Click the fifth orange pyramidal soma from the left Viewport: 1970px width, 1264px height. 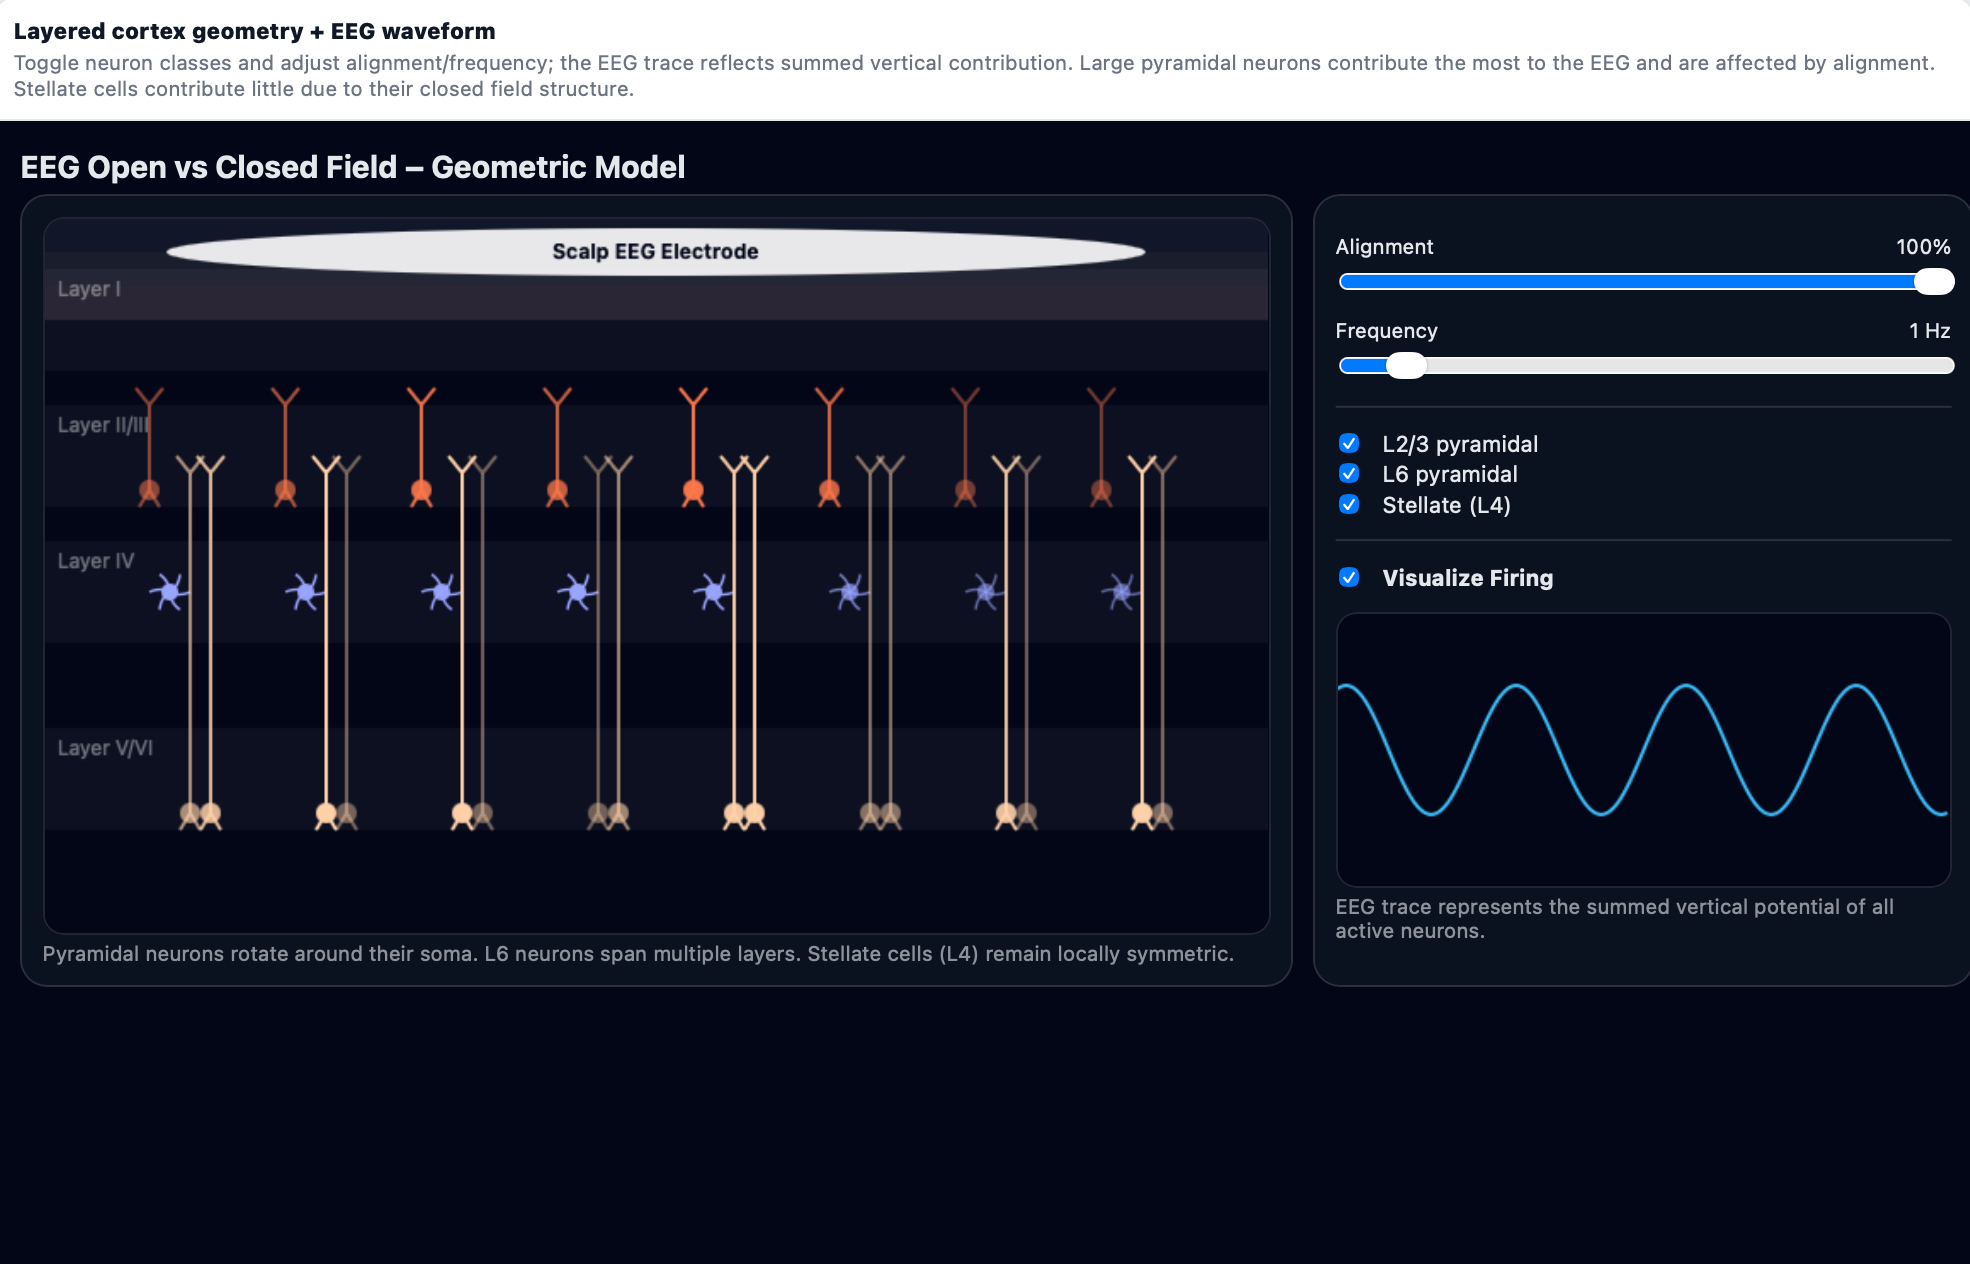click(x=693, y=491)
